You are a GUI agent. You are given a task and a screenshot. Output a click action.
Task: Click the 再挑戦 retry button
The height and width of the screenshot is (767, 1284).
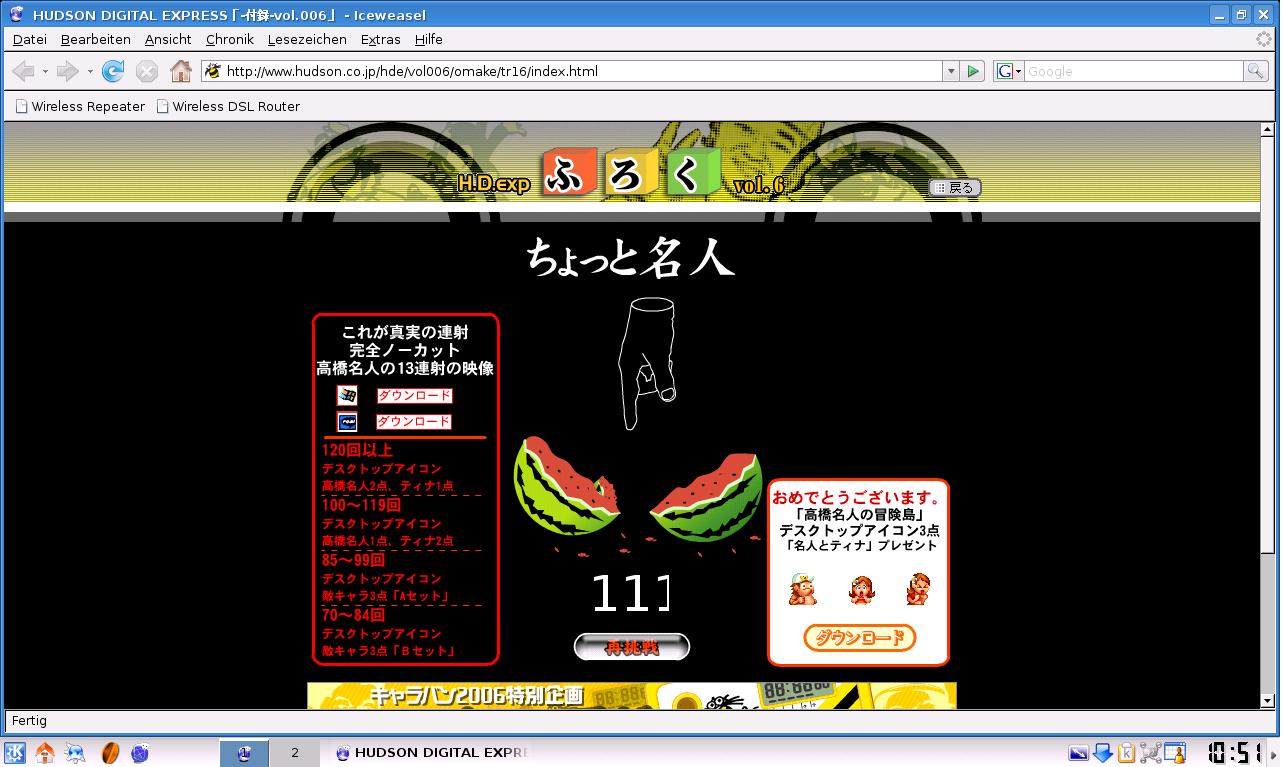point(632,647)
